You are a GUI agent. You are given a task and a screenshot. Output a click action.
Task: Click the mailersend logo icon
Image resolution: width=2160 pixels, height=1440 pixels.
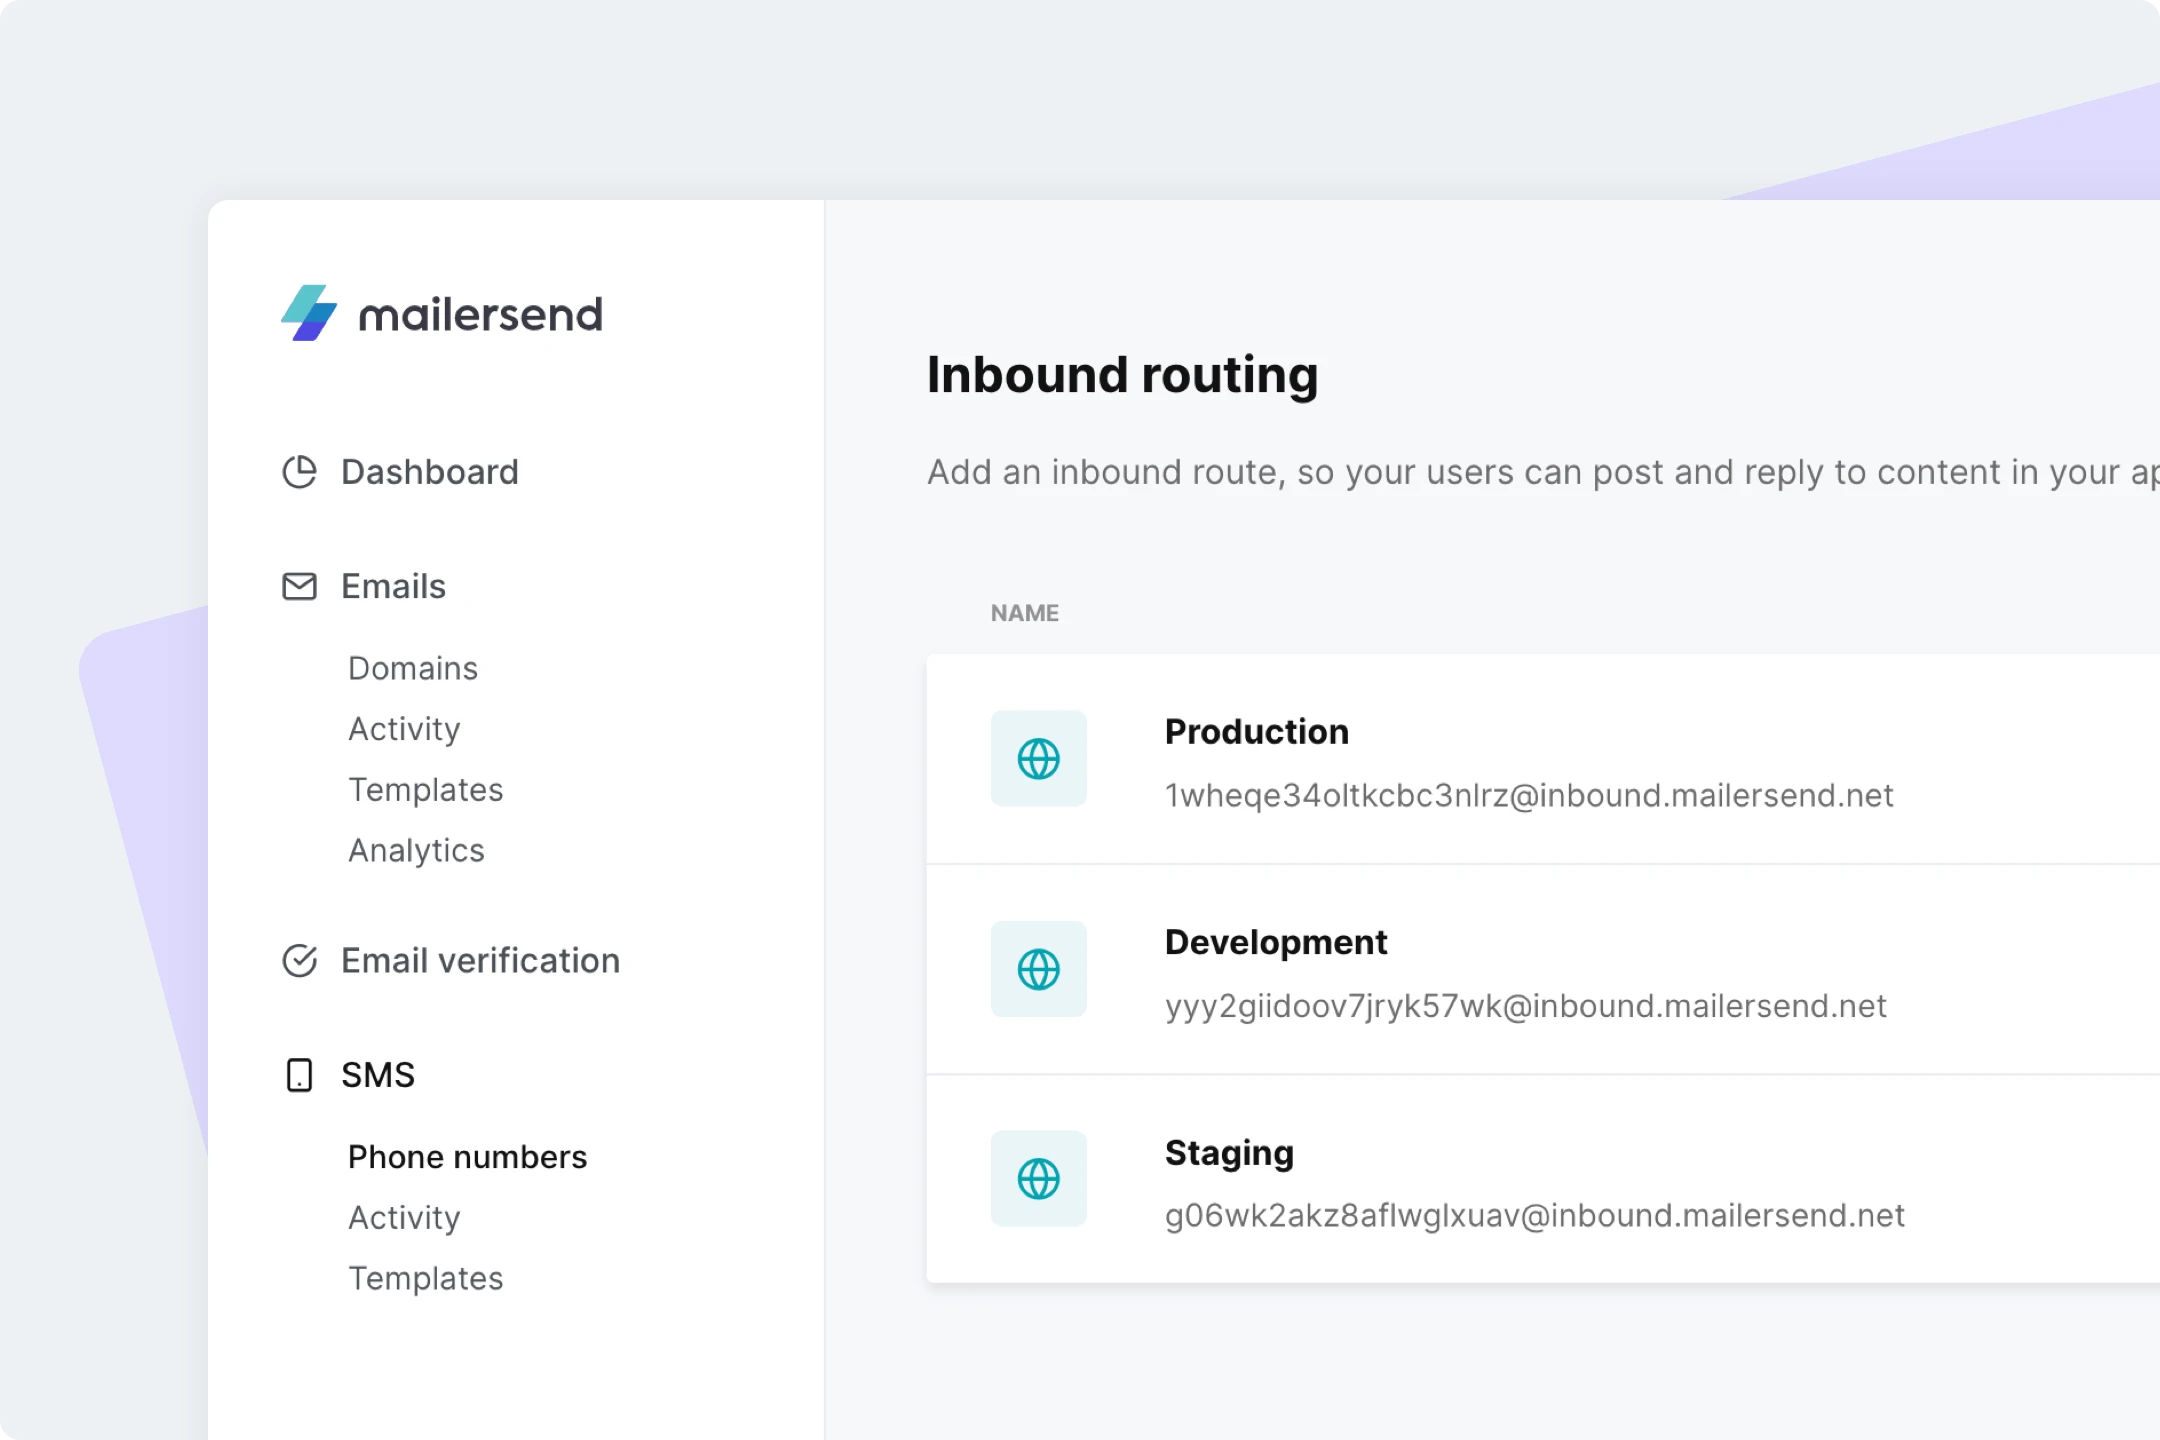(x=309, y=313)
